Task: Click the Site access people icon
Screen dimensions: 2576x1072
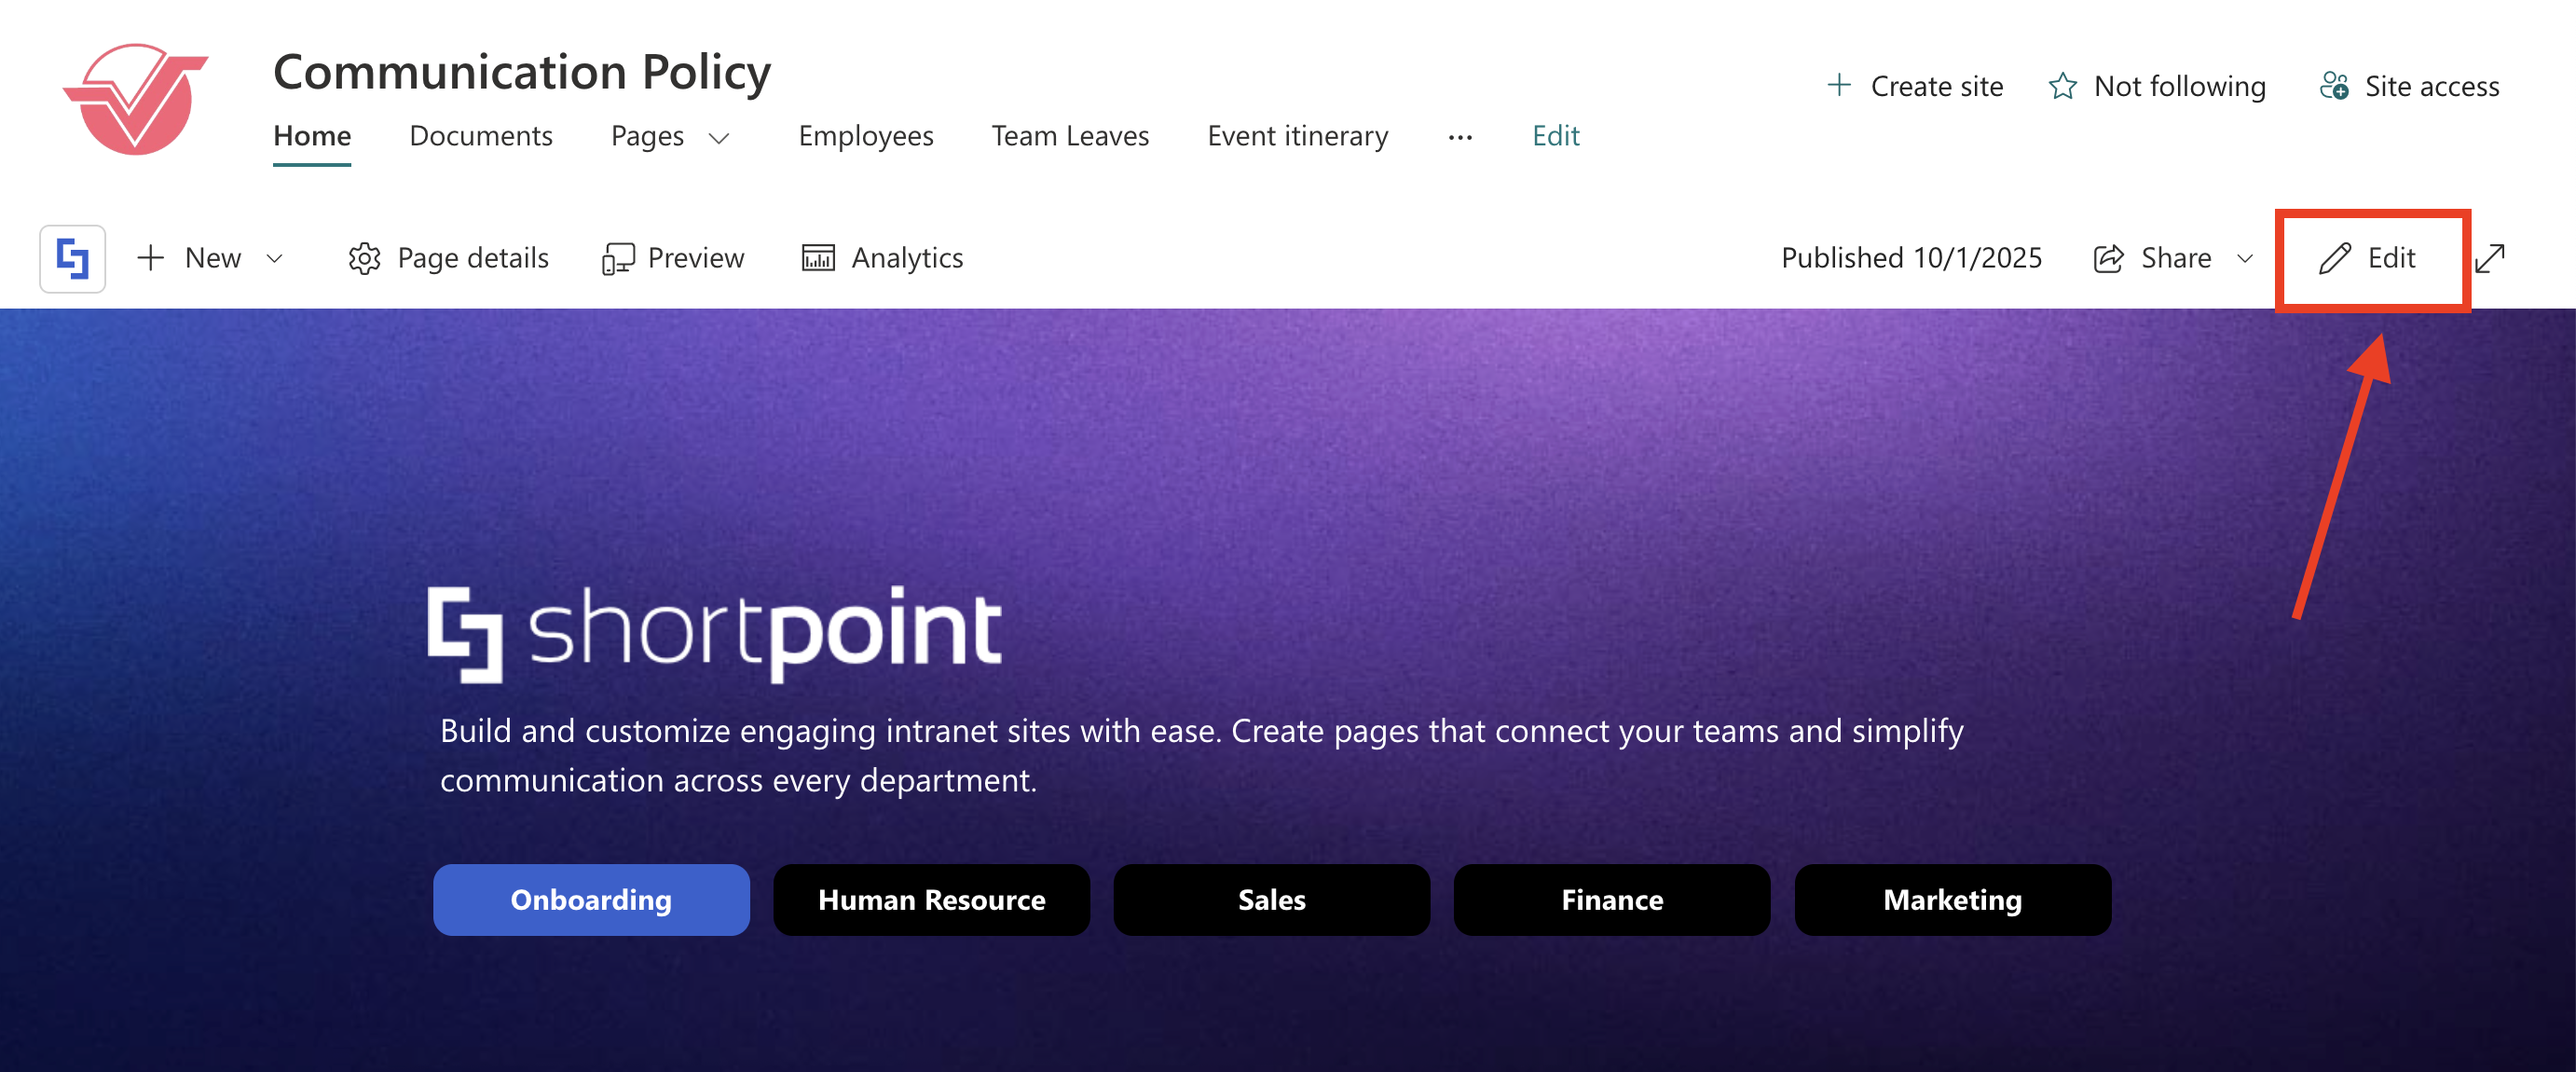Action: coord(2333,86)
